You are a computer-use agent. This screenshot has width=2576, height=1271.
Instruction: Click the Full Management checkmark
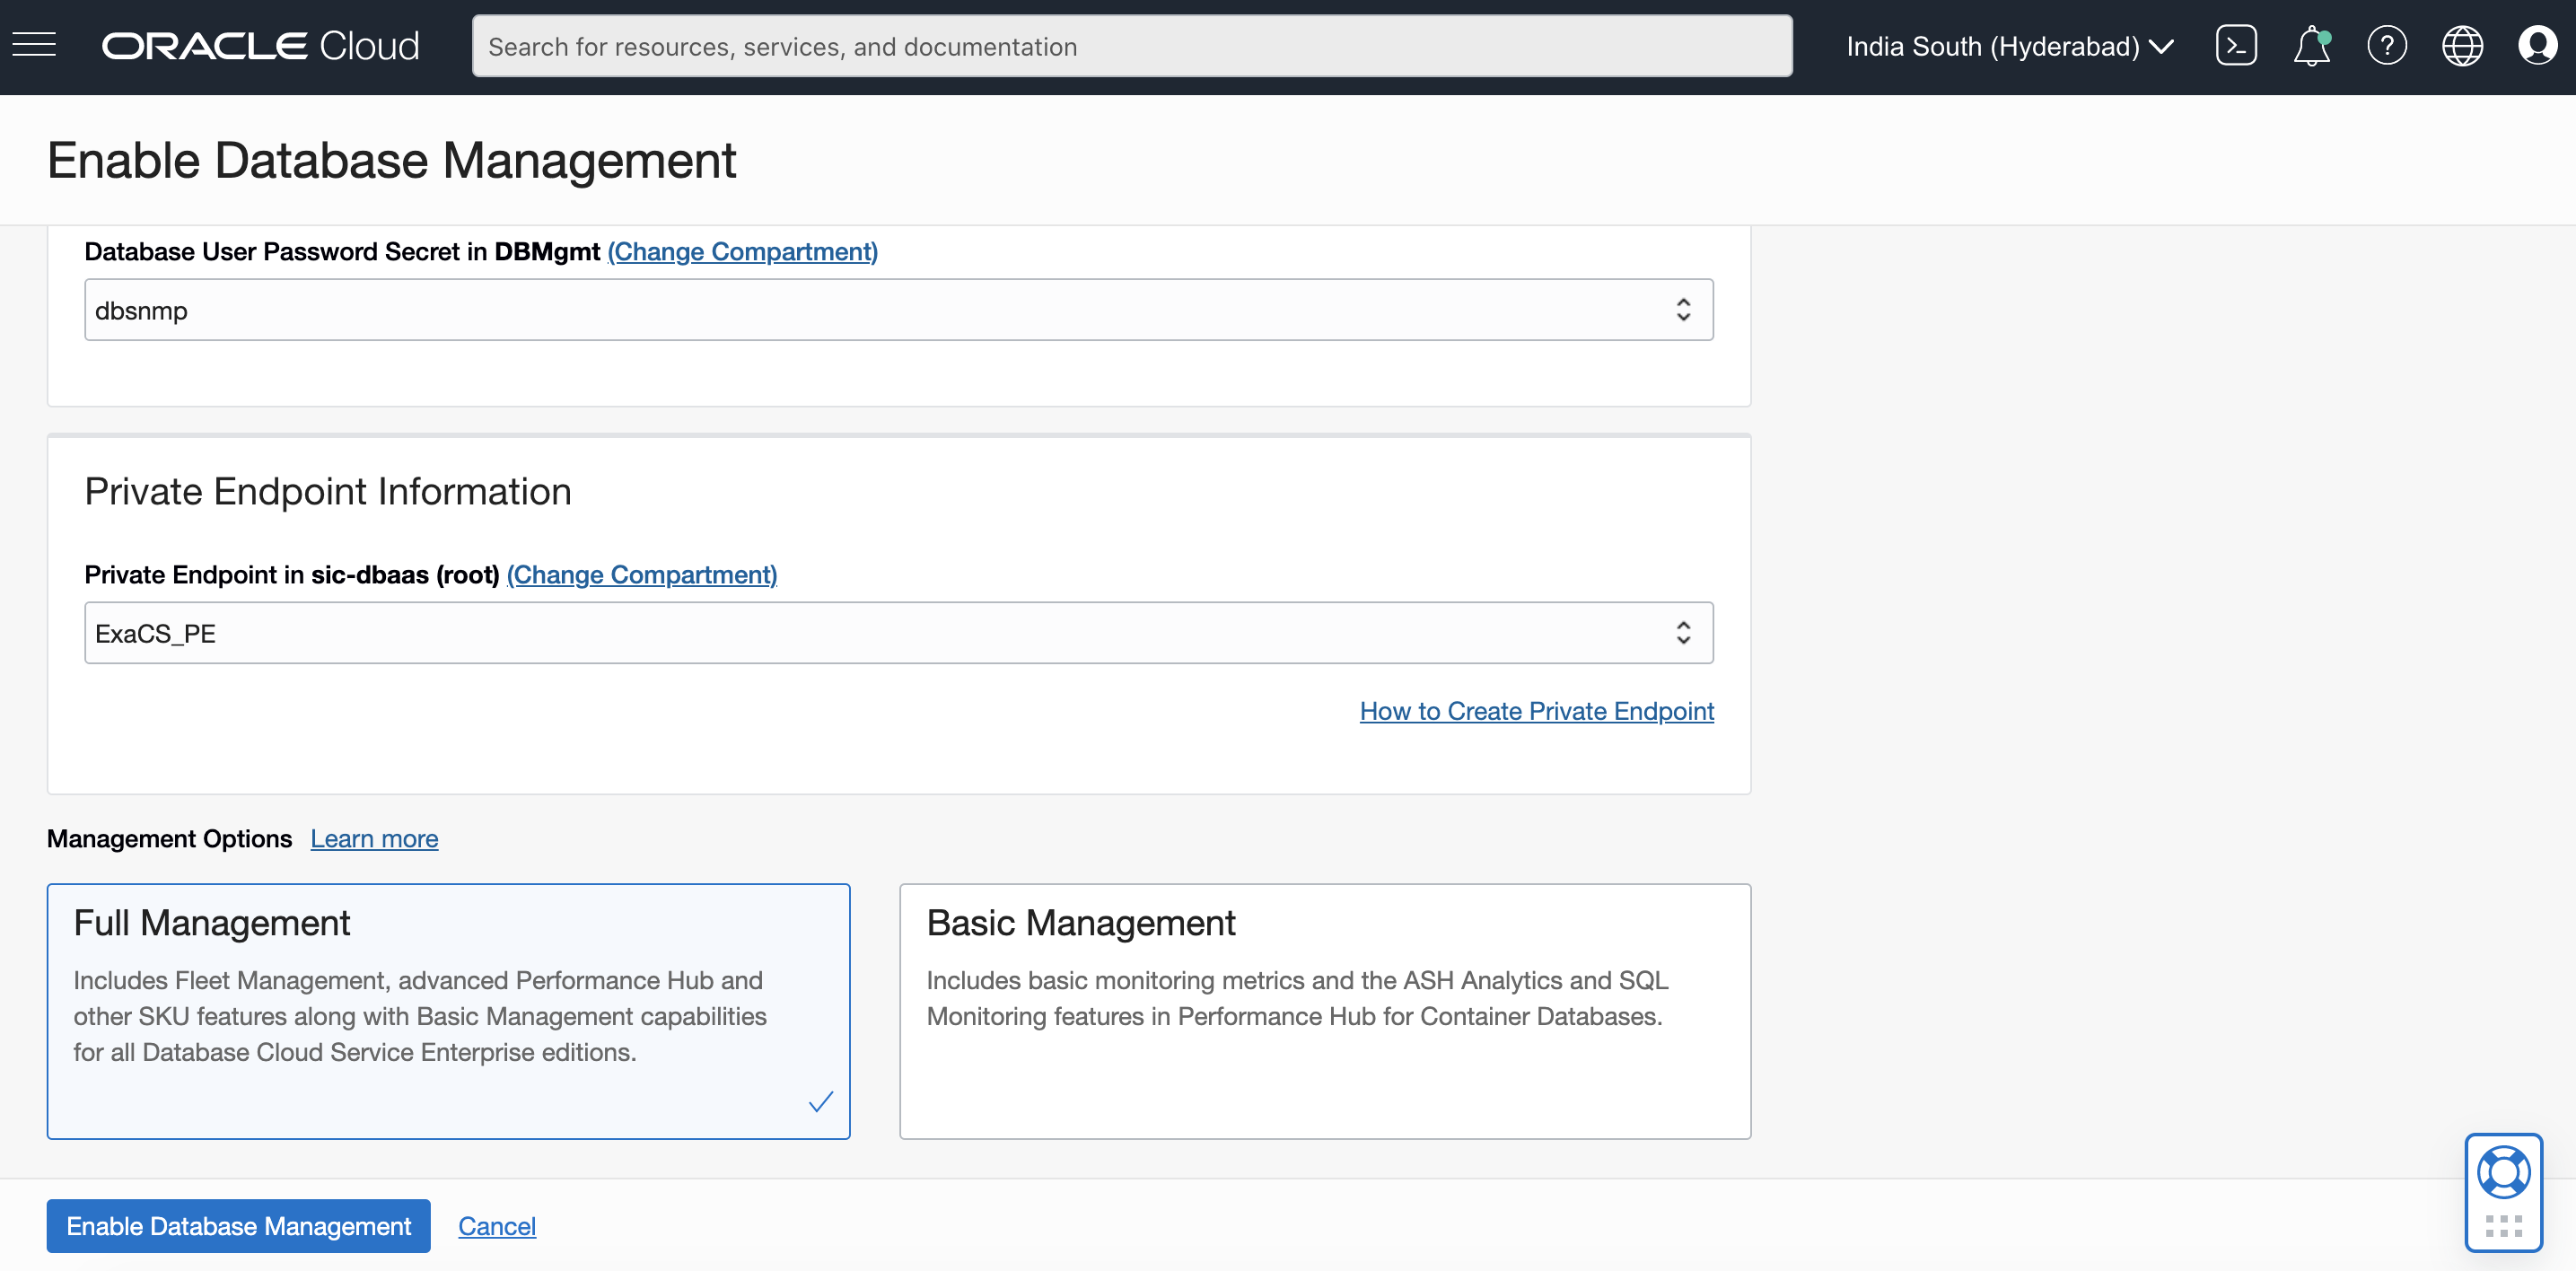coord(820,1101)
